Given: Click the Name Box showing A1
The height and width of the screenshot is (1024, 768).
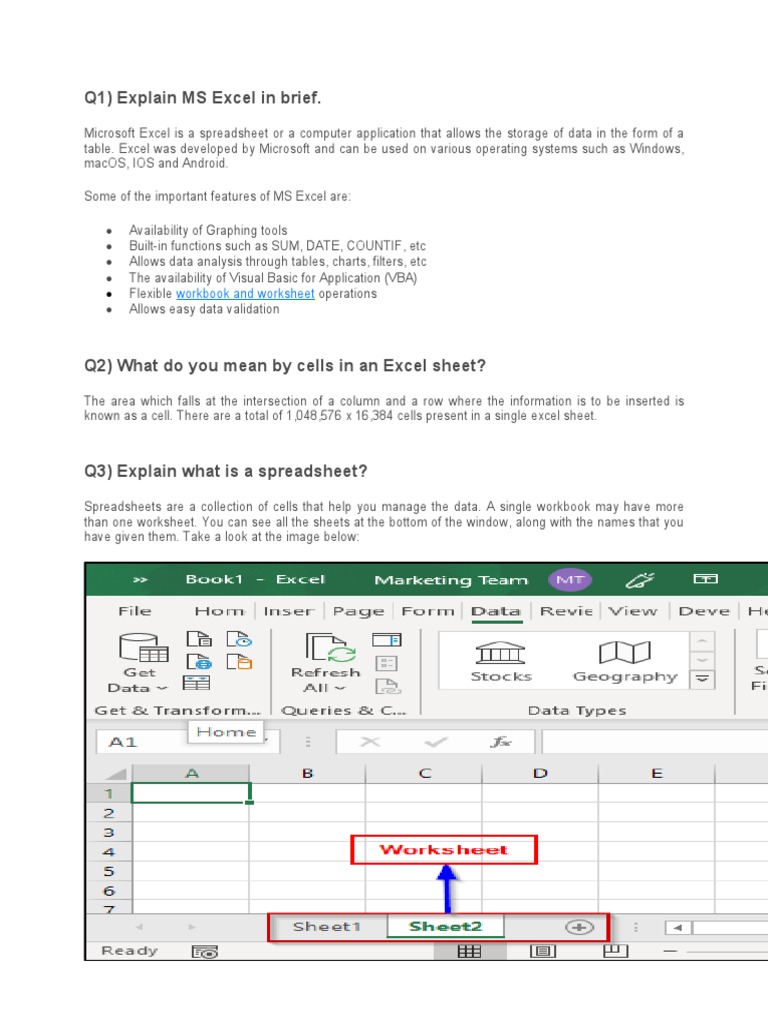Looking at the screenshot, I should click(188, 742).
